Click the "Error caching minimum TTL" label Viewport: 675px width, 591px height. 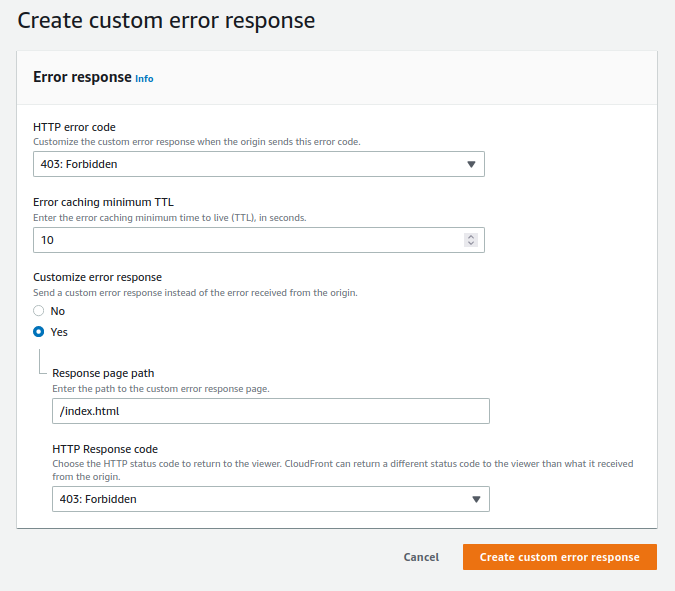pyautogui.click(x=103, y=202)
